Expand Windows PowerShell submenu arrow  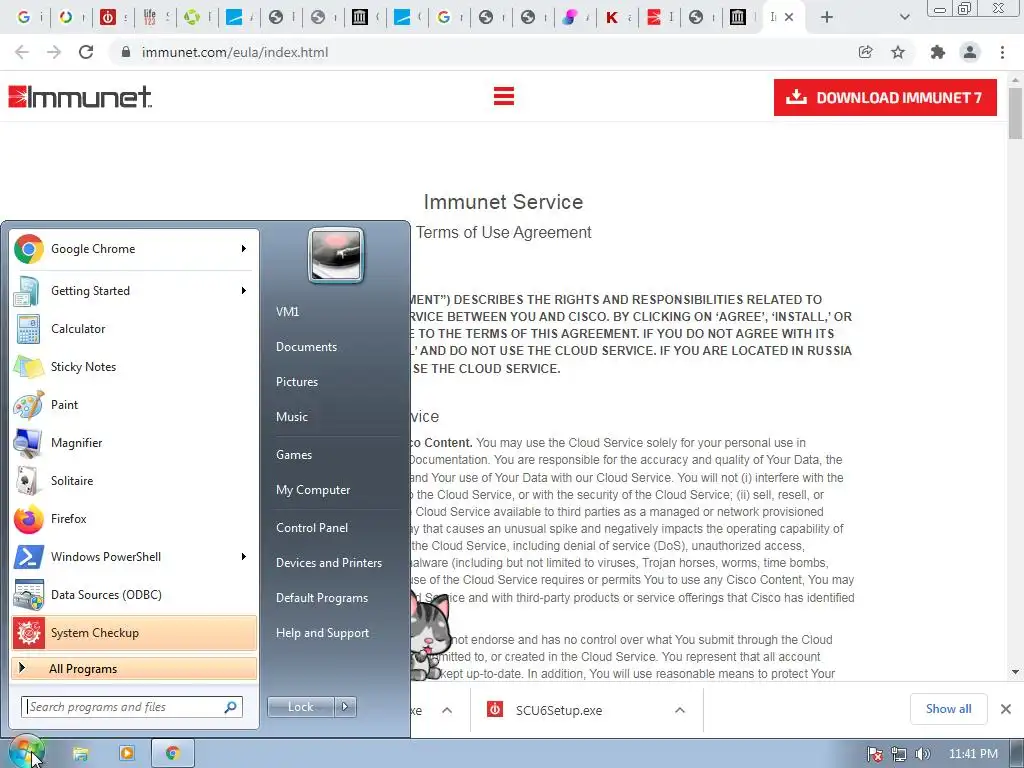coord(244,556)
